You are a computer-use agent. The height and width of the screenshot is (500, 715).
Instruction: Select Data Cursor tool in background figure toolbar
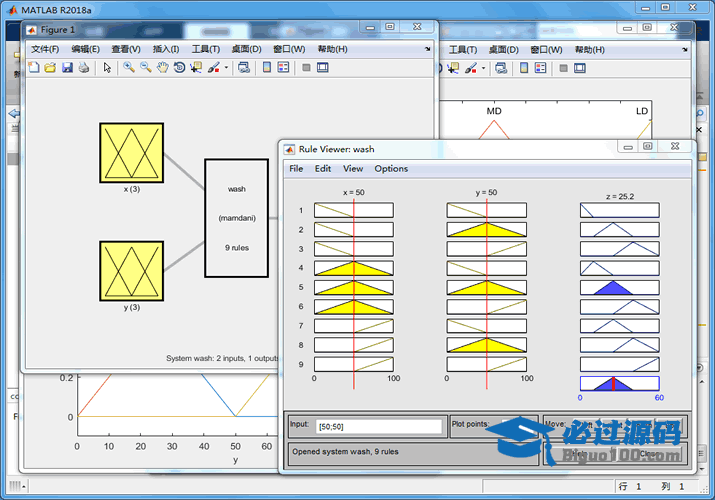click(454, 68)
